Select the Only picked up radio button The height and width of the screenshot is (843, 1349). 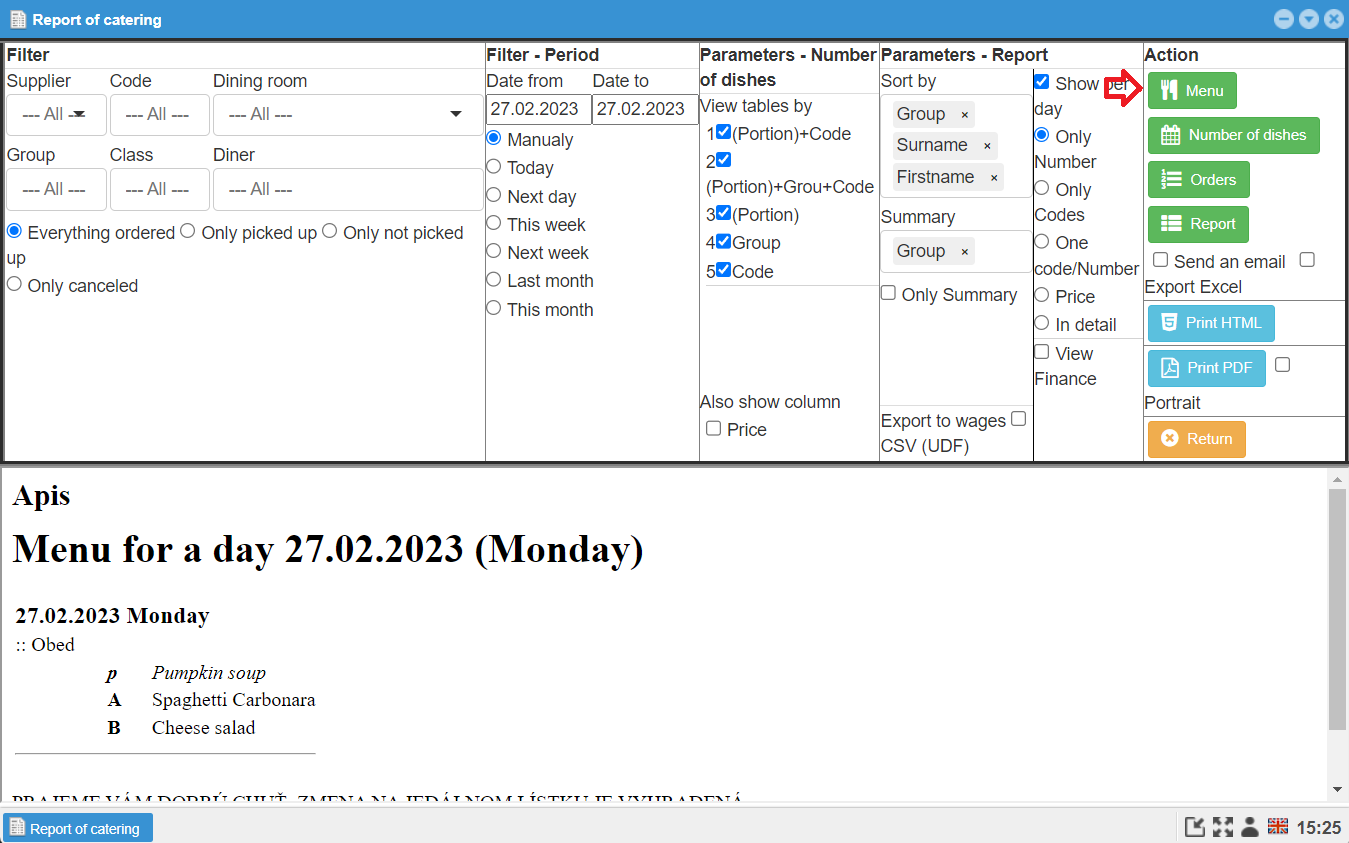[x=187, y=232]
